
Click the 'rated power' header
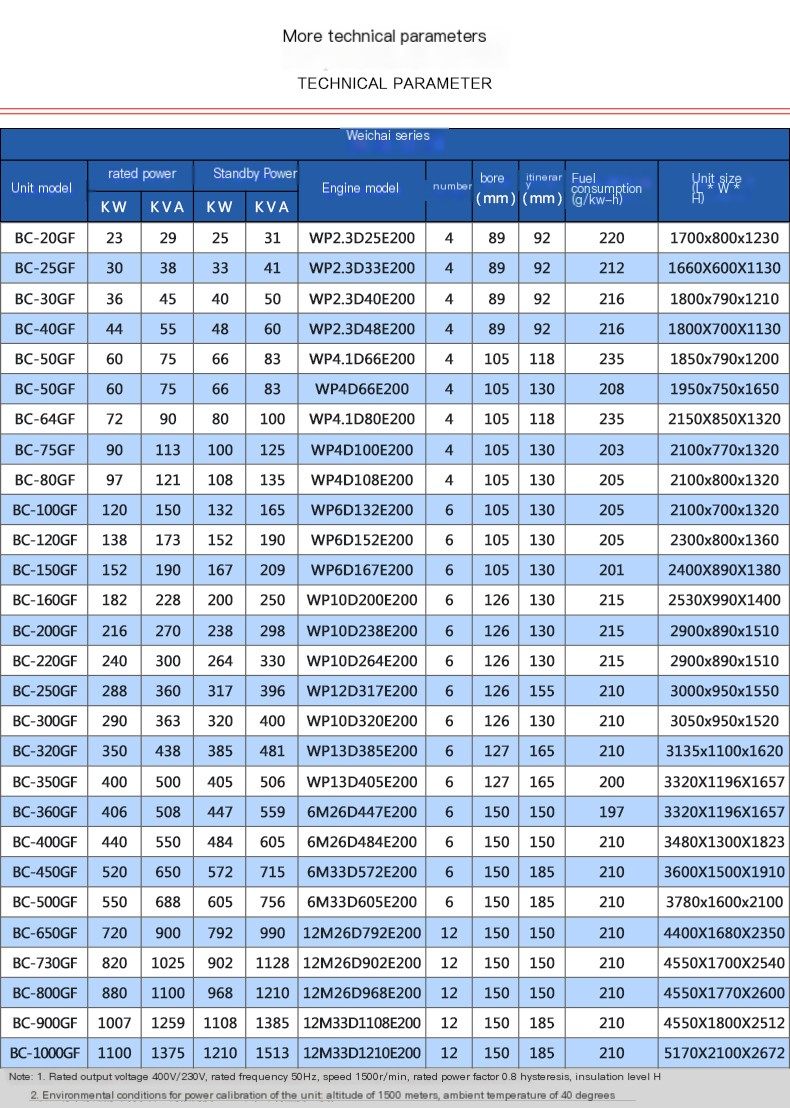(141, 173)
